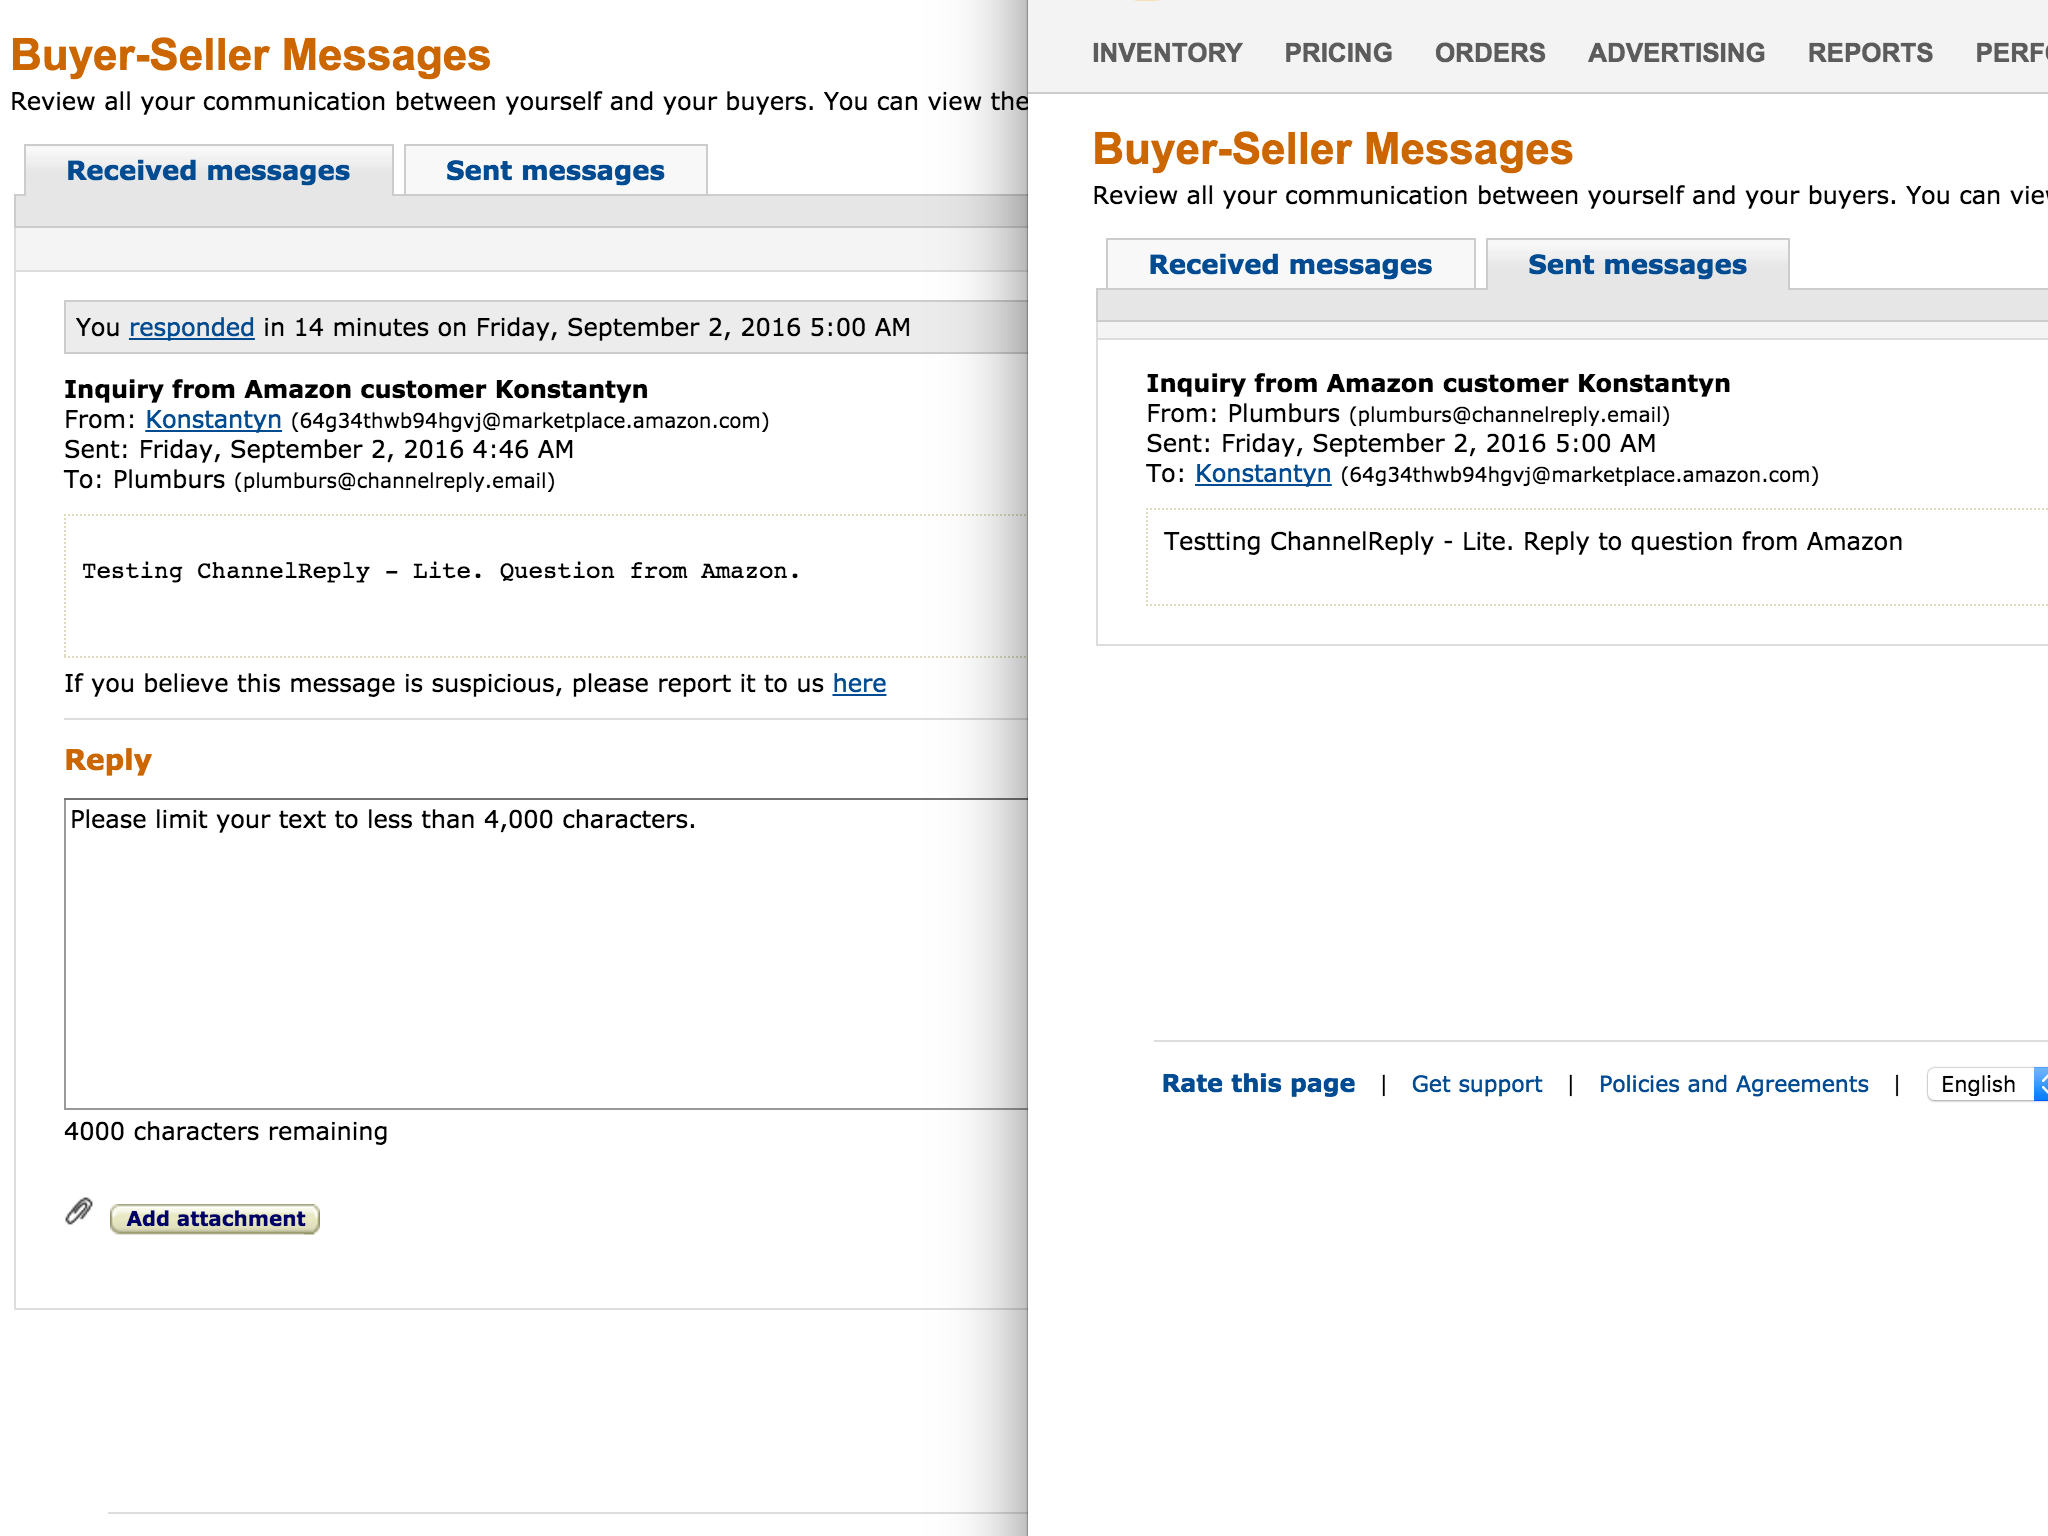
Task: Open the Advertising menu
Action: 1676,53
